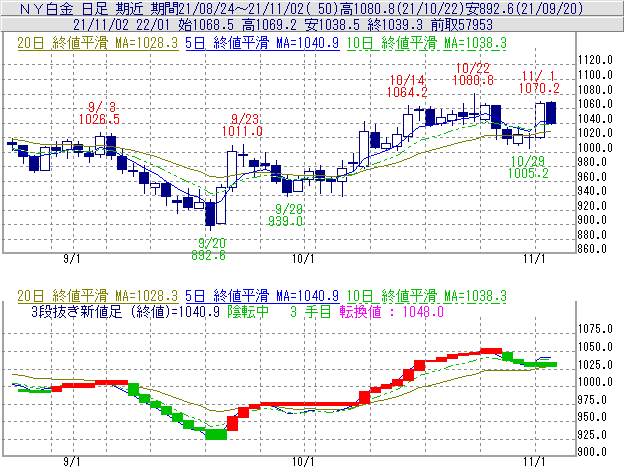The width and height of the screenshot is (624, 475).
Task: Select top chart 20日 終値平滑 MA=1028.3 legend
Action: [98, 43]
